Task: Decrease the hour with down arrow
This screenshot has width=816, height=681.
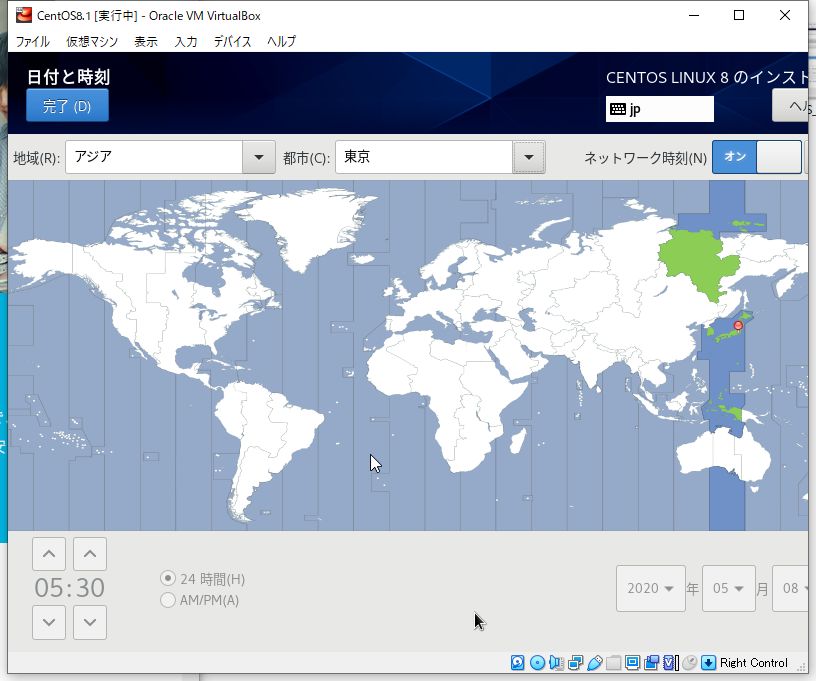Action: pyautogui.click(x=49, y=622)
